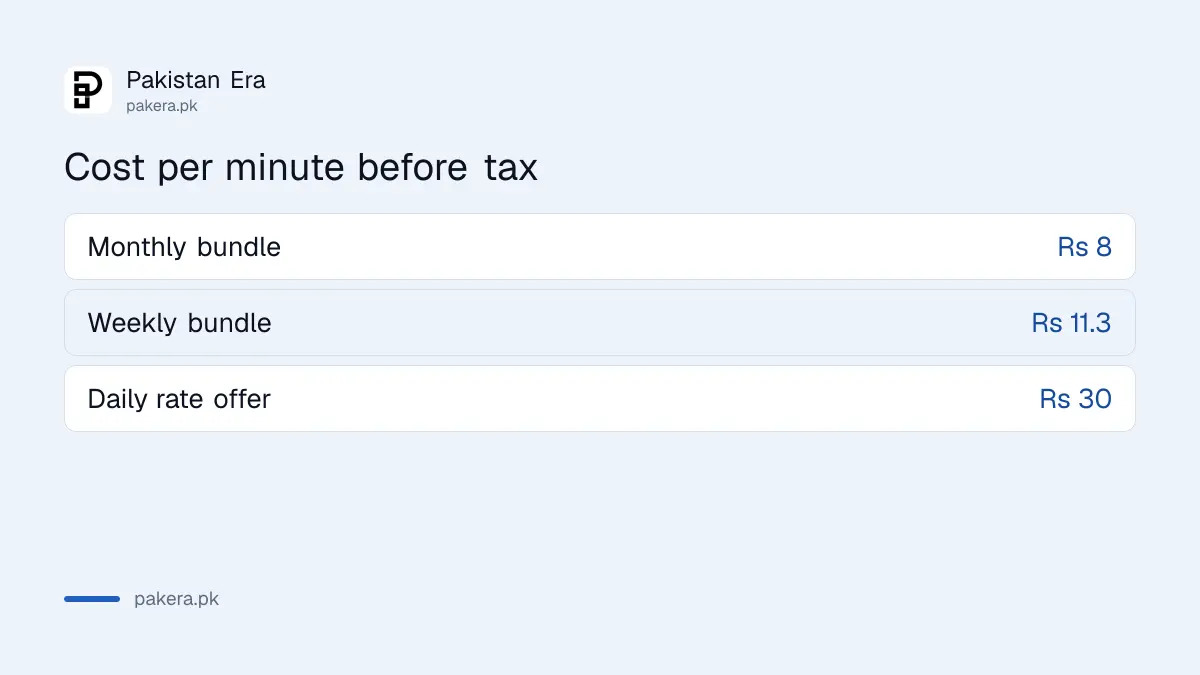Open the pakera.pk footer link
Screen dimensions: 1200x675
click(x=176, y=599)
